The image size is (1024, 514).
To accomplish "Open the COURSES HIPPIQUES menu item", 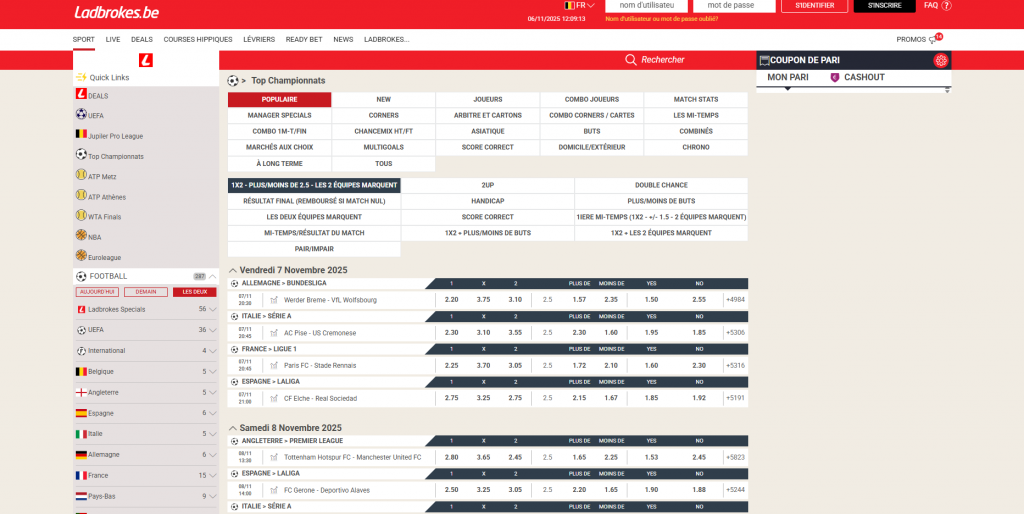I will tap(198, 39).
